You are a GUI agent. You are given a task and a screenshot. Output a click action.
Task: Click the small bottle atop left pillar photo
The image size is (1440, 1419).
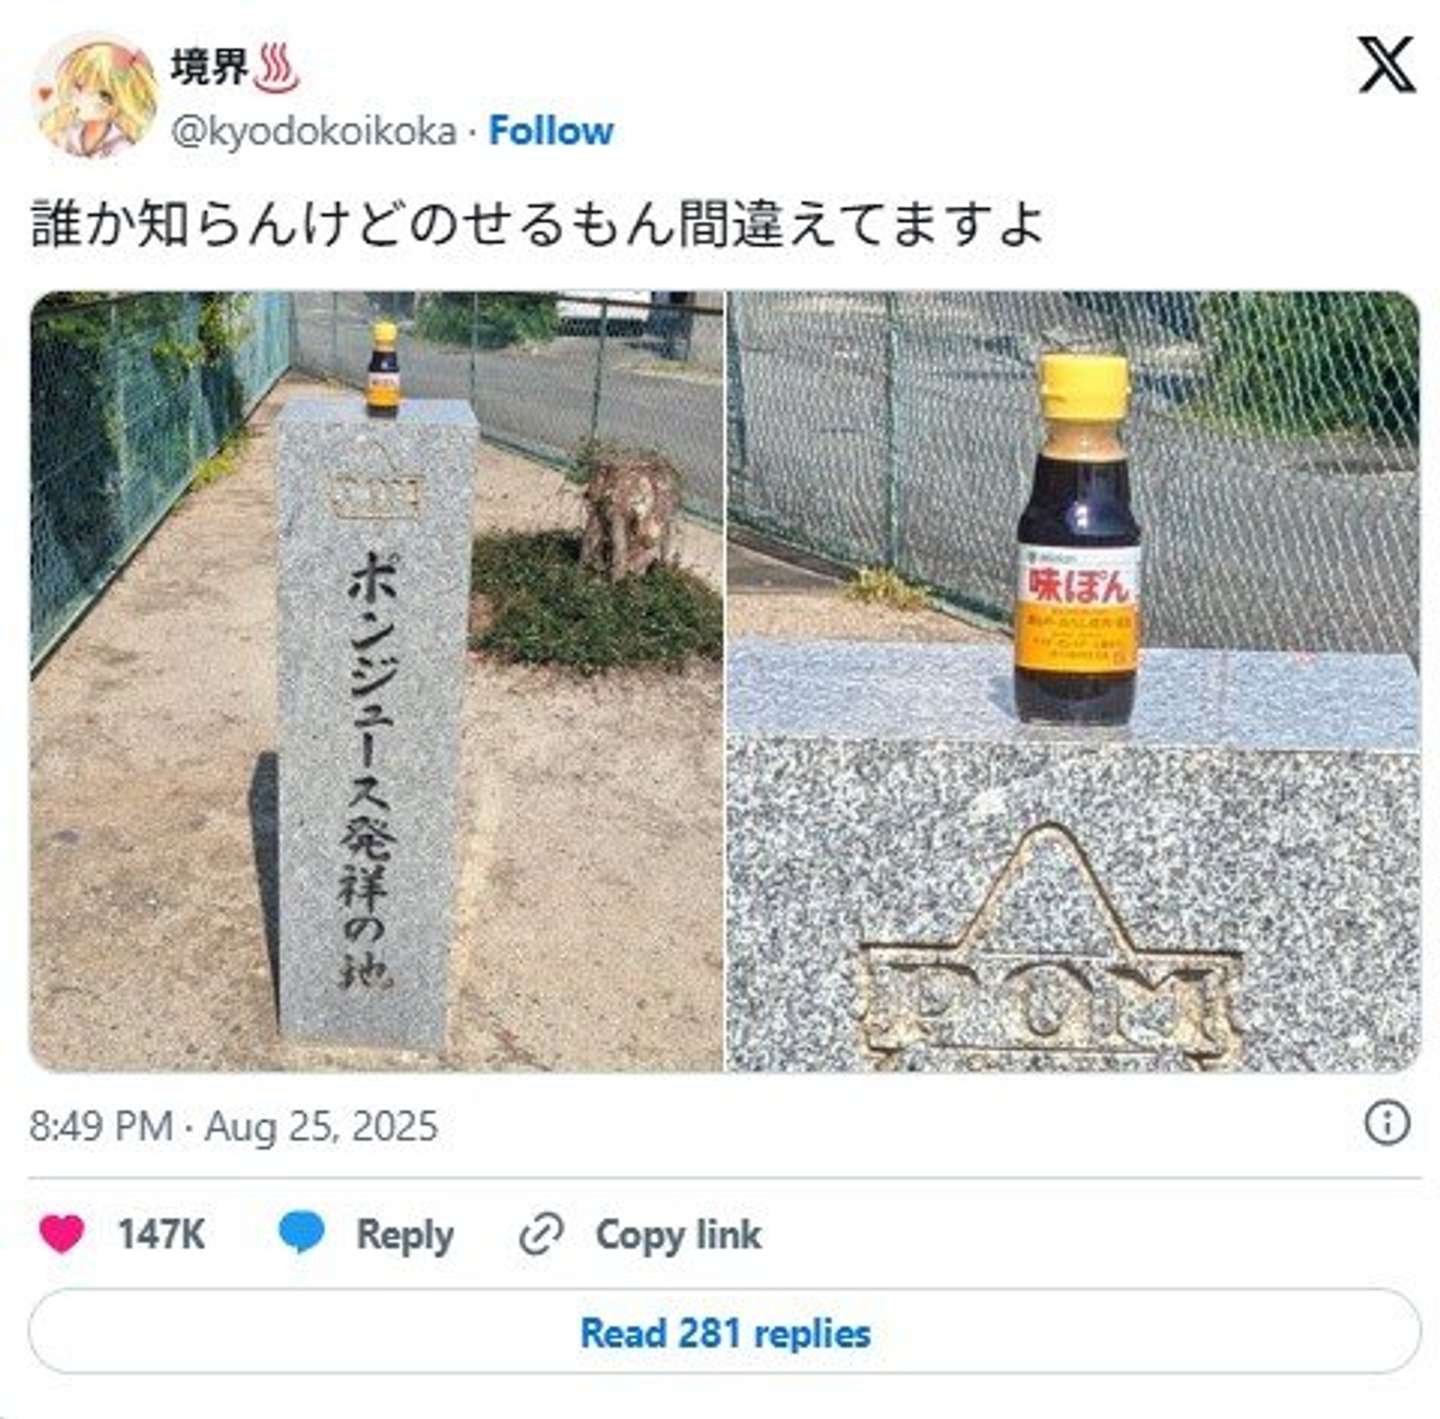(383, 369)
